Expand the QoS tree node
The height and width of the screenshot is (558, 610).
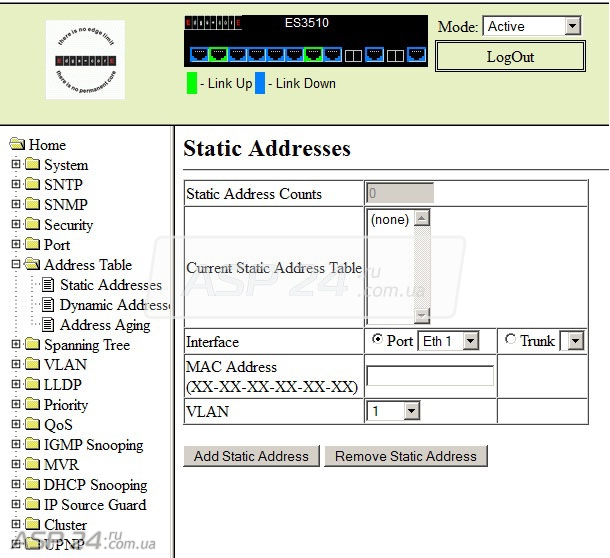[16, 424]
